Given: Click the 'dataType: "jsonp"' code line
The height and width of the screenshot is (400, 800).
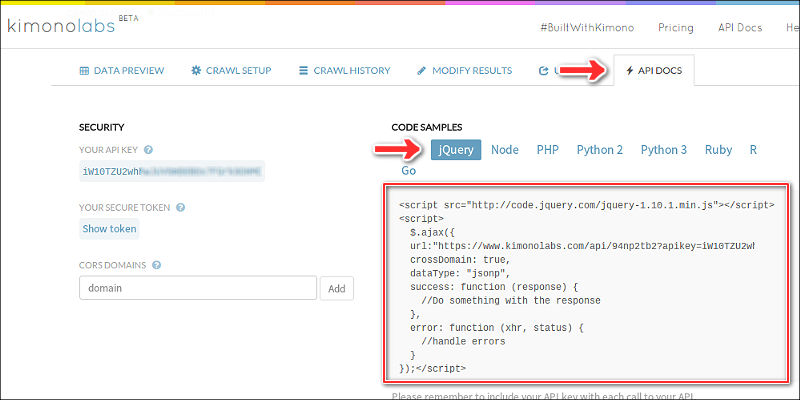Looking at the screenshot, I should click(x=460, y=273).
